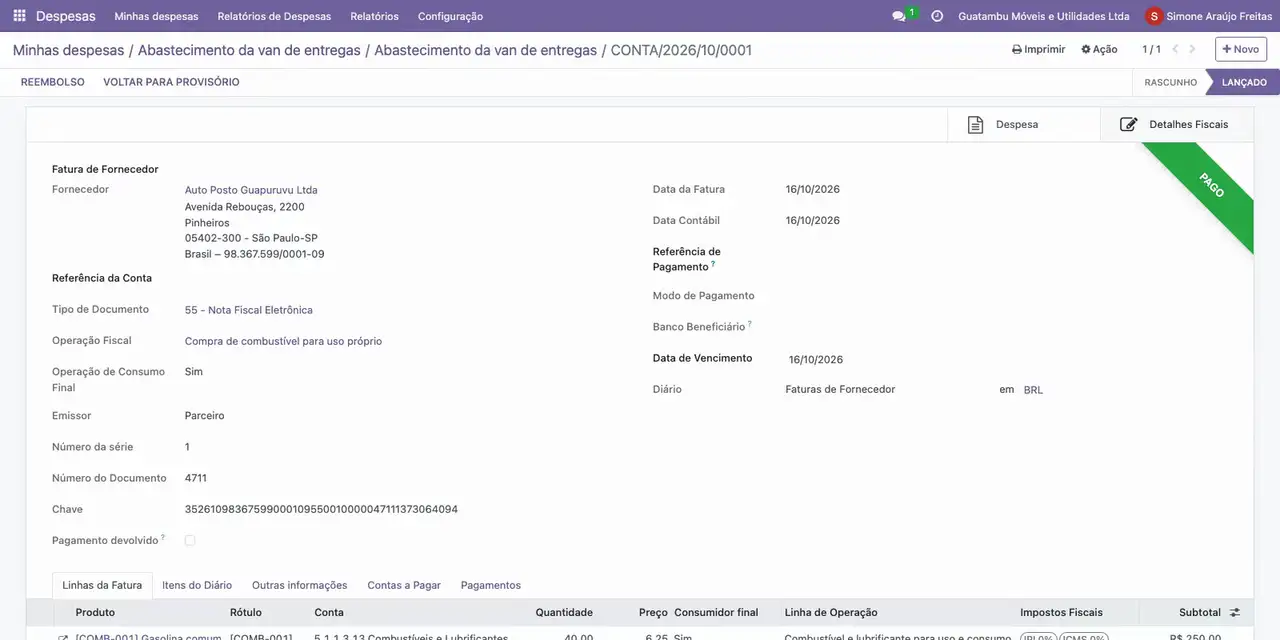The width and height of the screenshot is (1280, 640).
Task: Go to next record arrow
Action: (1192, 49)
